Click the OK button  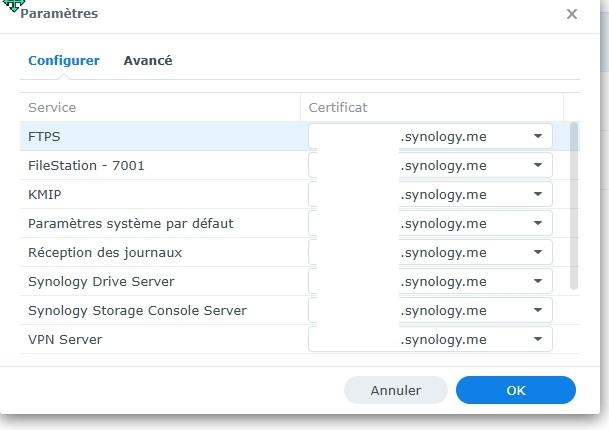point(516,390)
